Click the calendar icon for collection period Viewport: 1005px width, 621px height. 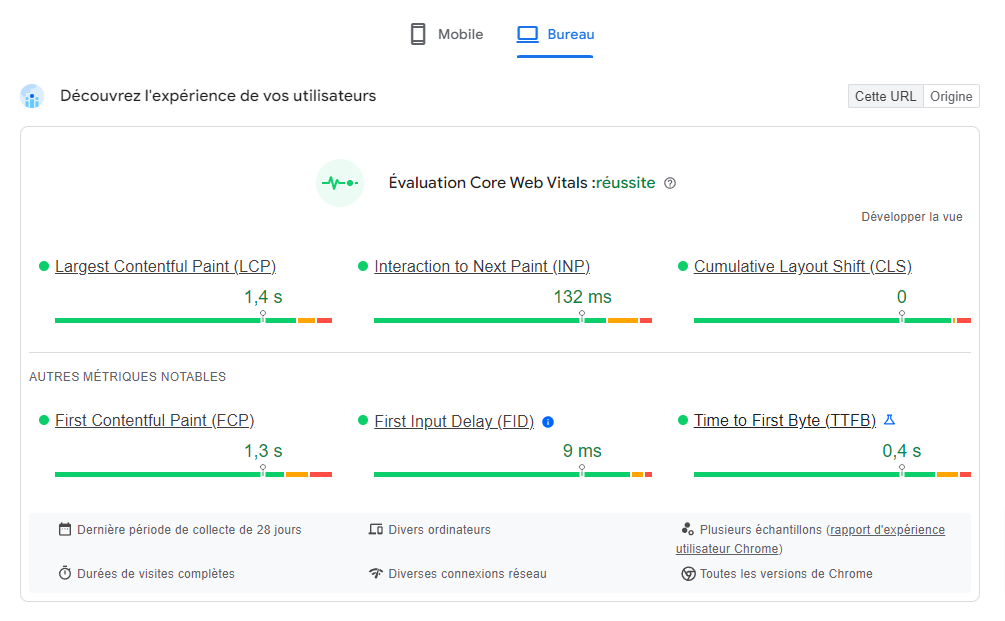(x=65, y=530)
